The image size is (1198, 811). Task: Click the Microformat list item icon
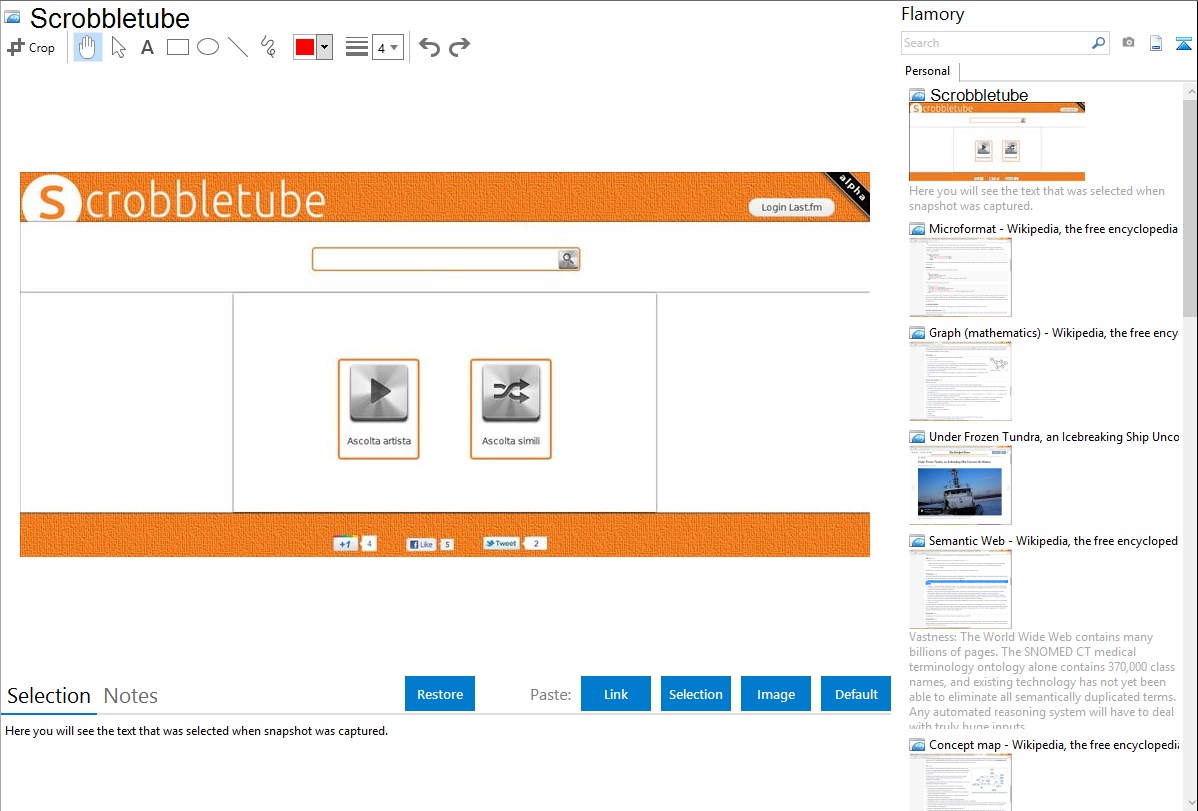(x=917, y=229)
